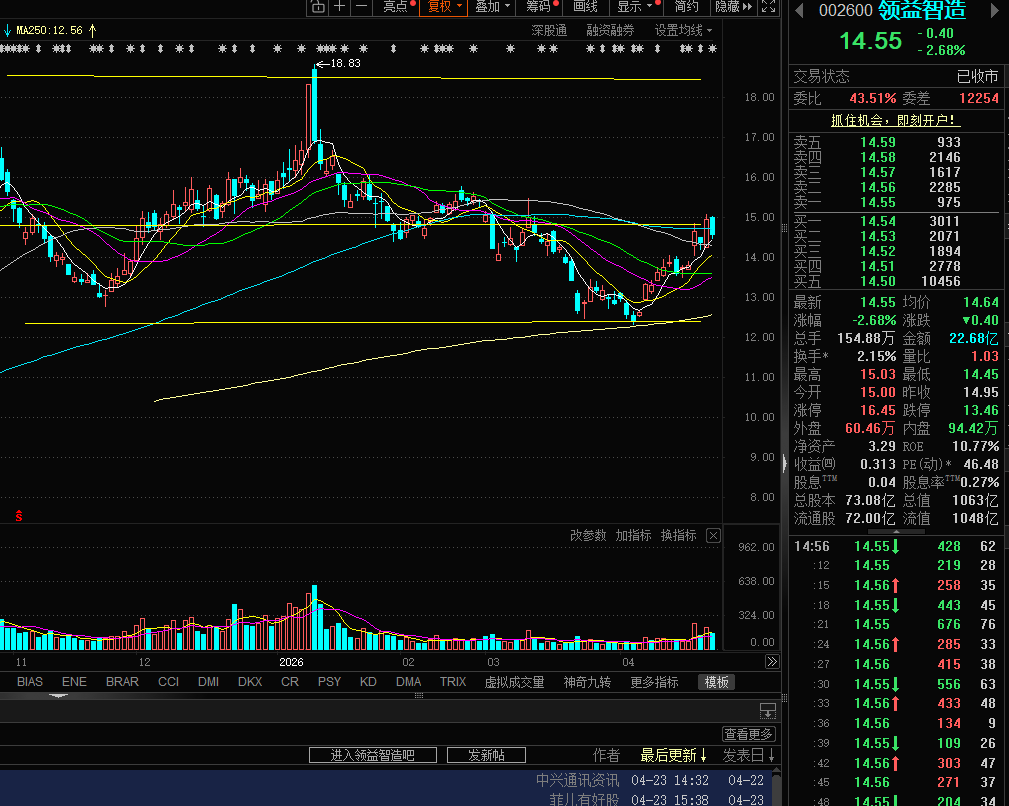Toggle 隐藏 to hide side panel

coord(734,6)
